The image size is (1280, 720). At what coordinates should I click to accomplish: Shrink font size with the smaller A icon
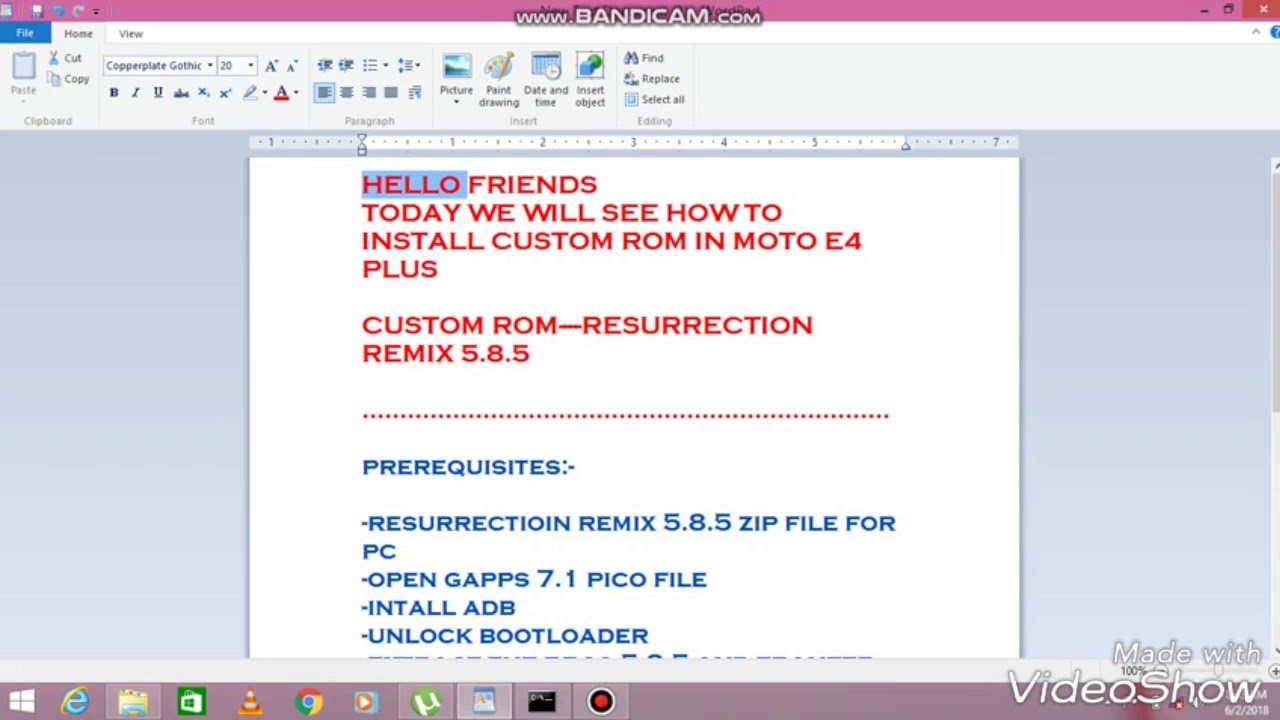[x=291, y=65]
